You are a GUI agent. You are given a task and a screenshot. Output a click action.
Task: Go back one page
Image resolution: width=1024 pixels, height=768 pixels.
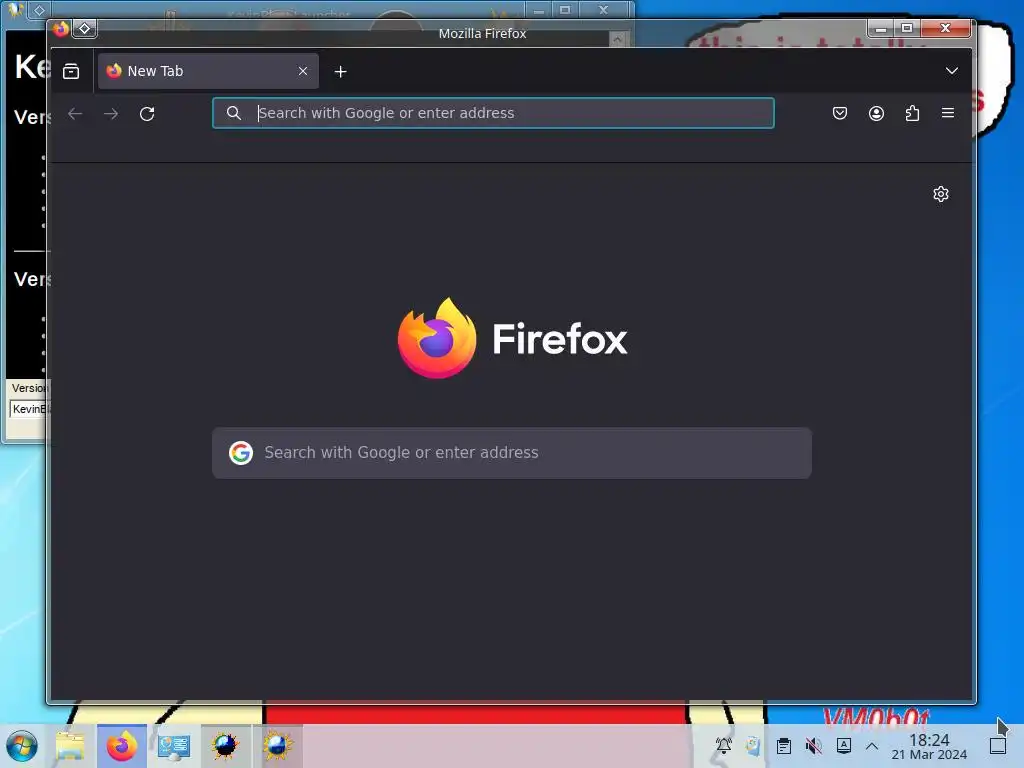[x=75, y=114]
